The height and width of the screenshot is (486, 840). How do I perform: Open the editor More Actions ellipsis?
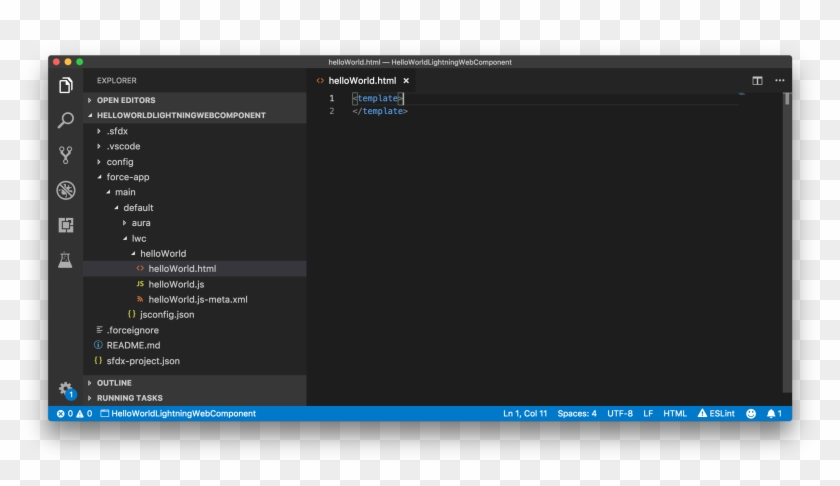779,80
